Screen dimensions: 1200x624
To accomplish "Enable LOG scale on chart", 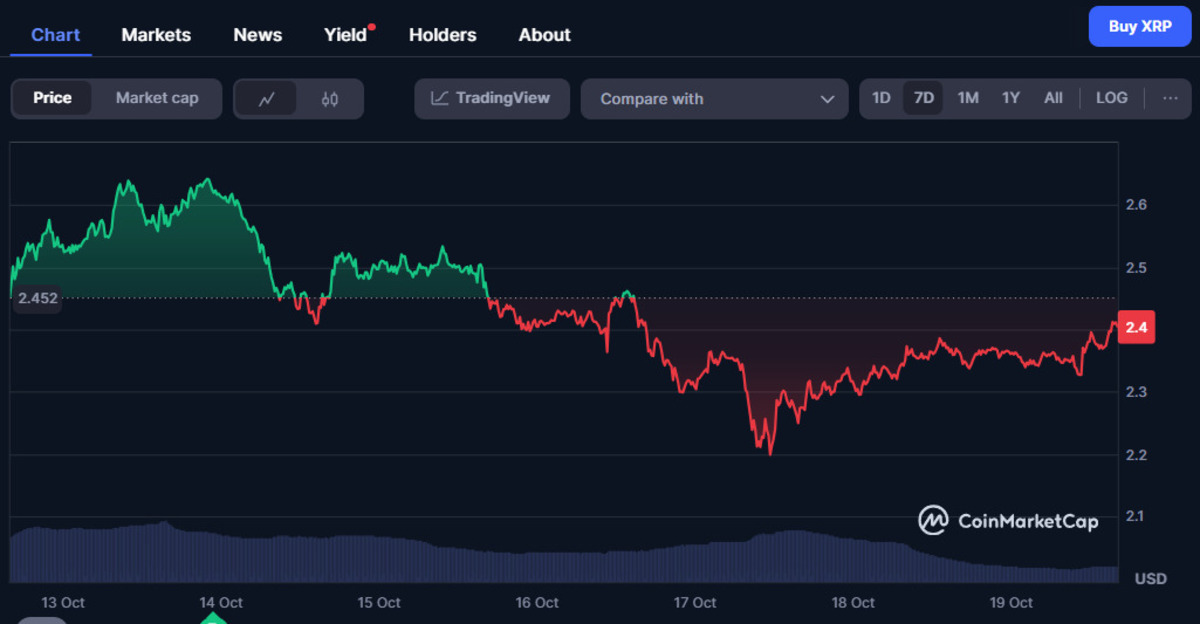I will click(x=1111, y=98).
